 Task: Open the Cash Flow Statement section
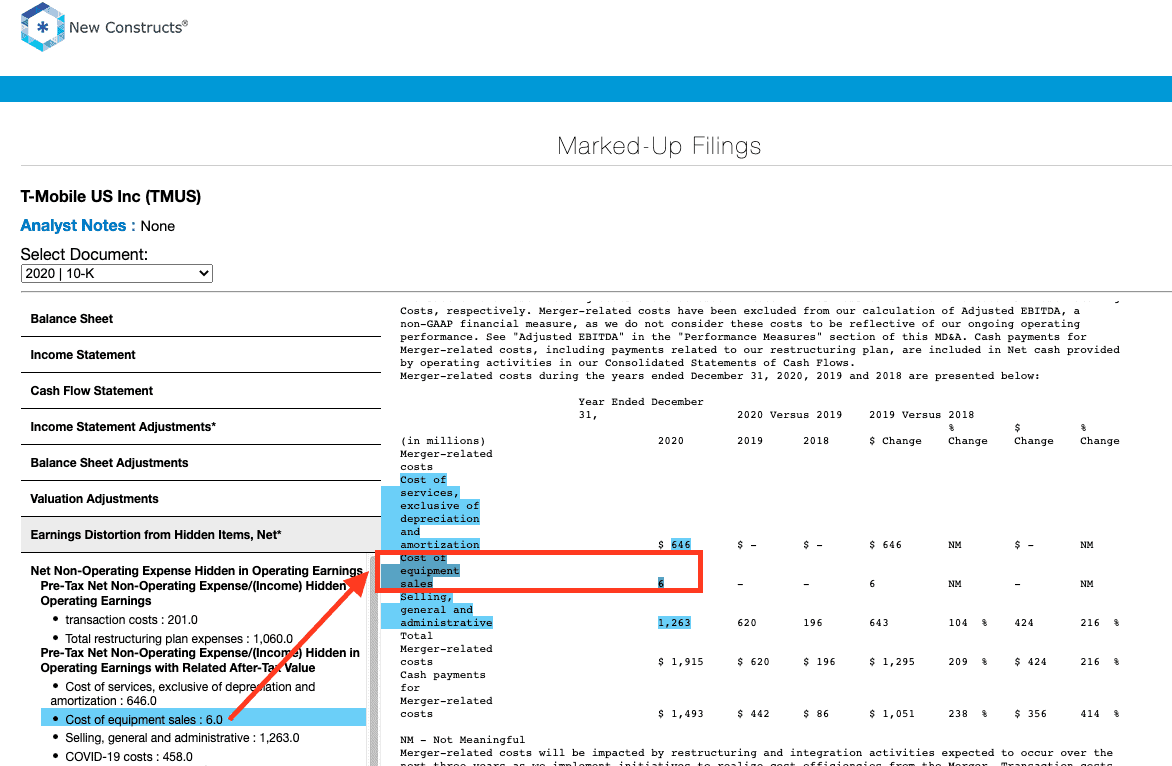click(200, 391)
